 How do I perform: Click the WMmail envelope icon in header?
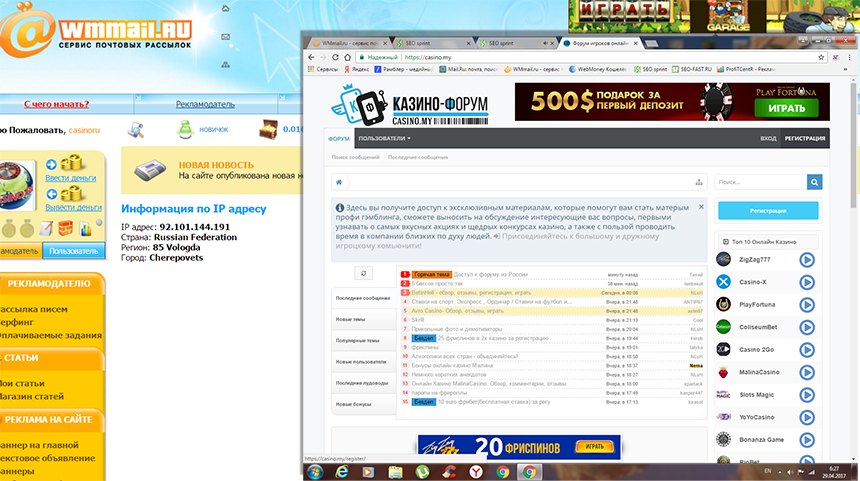coord(225,37)
